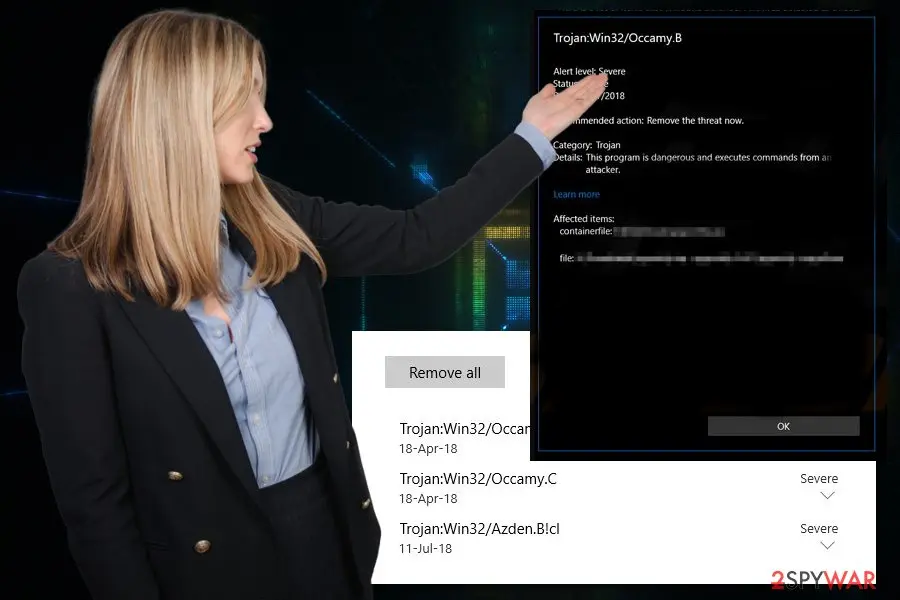This screenshot has width=900, height=600.
Task: Select the Trojan:Win32/Azden.B!cl entry
Action: pyautogui.click(x=479, y=529)
